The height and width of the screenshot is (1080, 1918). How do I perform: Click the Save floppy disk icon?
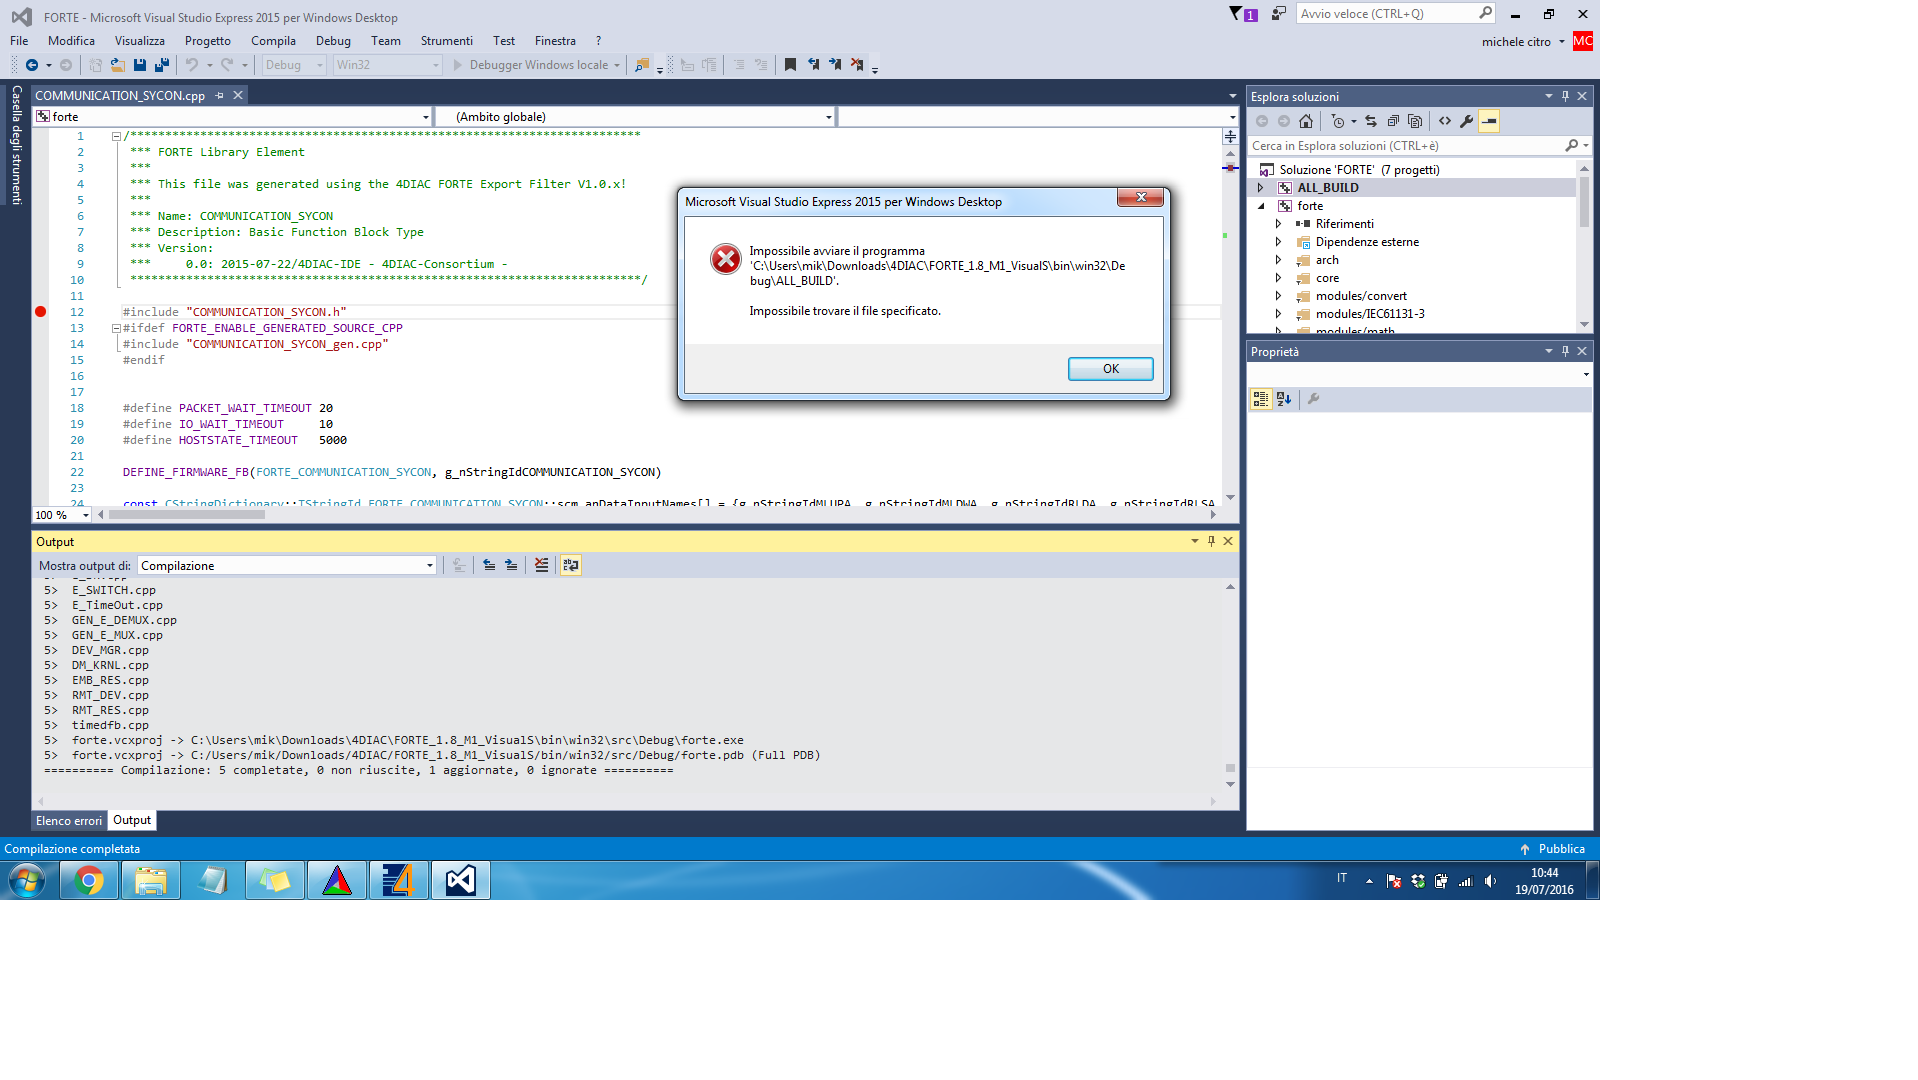click(x=140, y=65)
